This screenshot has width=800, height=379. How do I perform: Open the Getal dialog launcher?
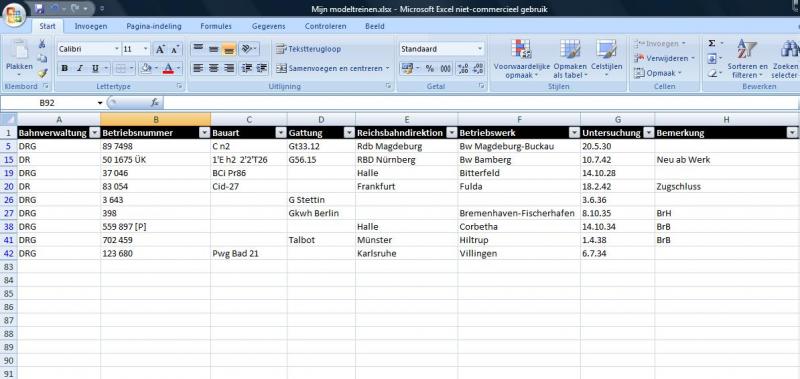(481, 86)
